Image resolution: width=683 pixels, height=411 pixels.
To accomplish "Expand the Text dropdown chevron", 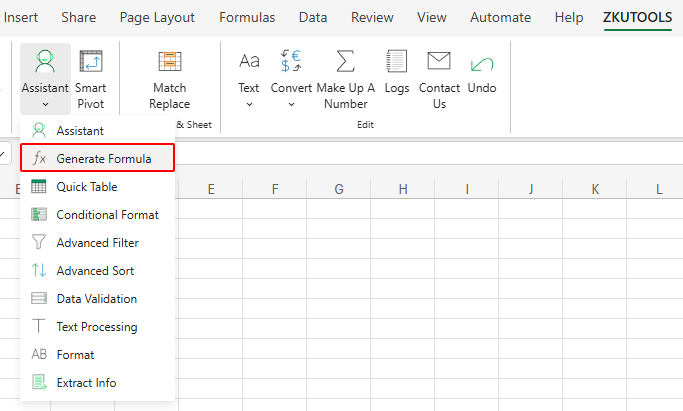I will (249, 104).
